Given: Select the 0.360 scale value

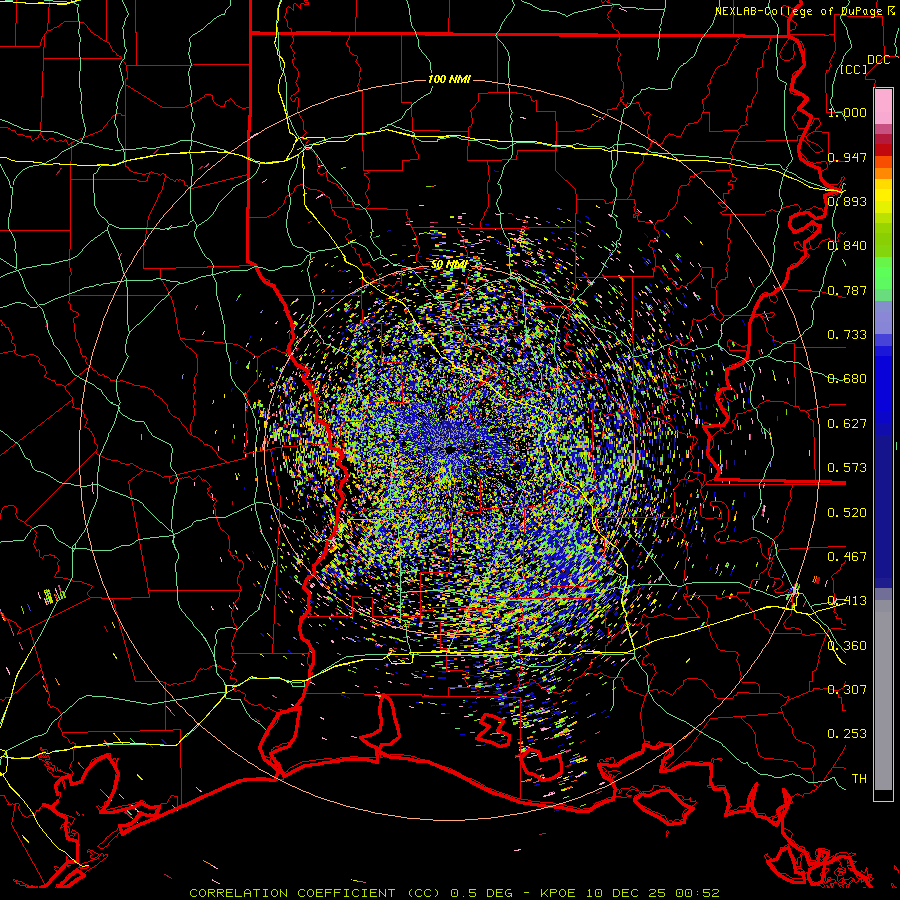Looking at the screenshot, I should coord(847,646).
